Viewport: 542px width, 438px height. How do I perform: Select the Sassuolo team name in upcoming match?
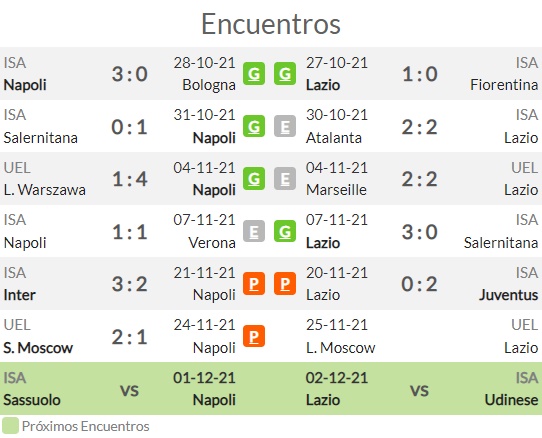(32, 400)
